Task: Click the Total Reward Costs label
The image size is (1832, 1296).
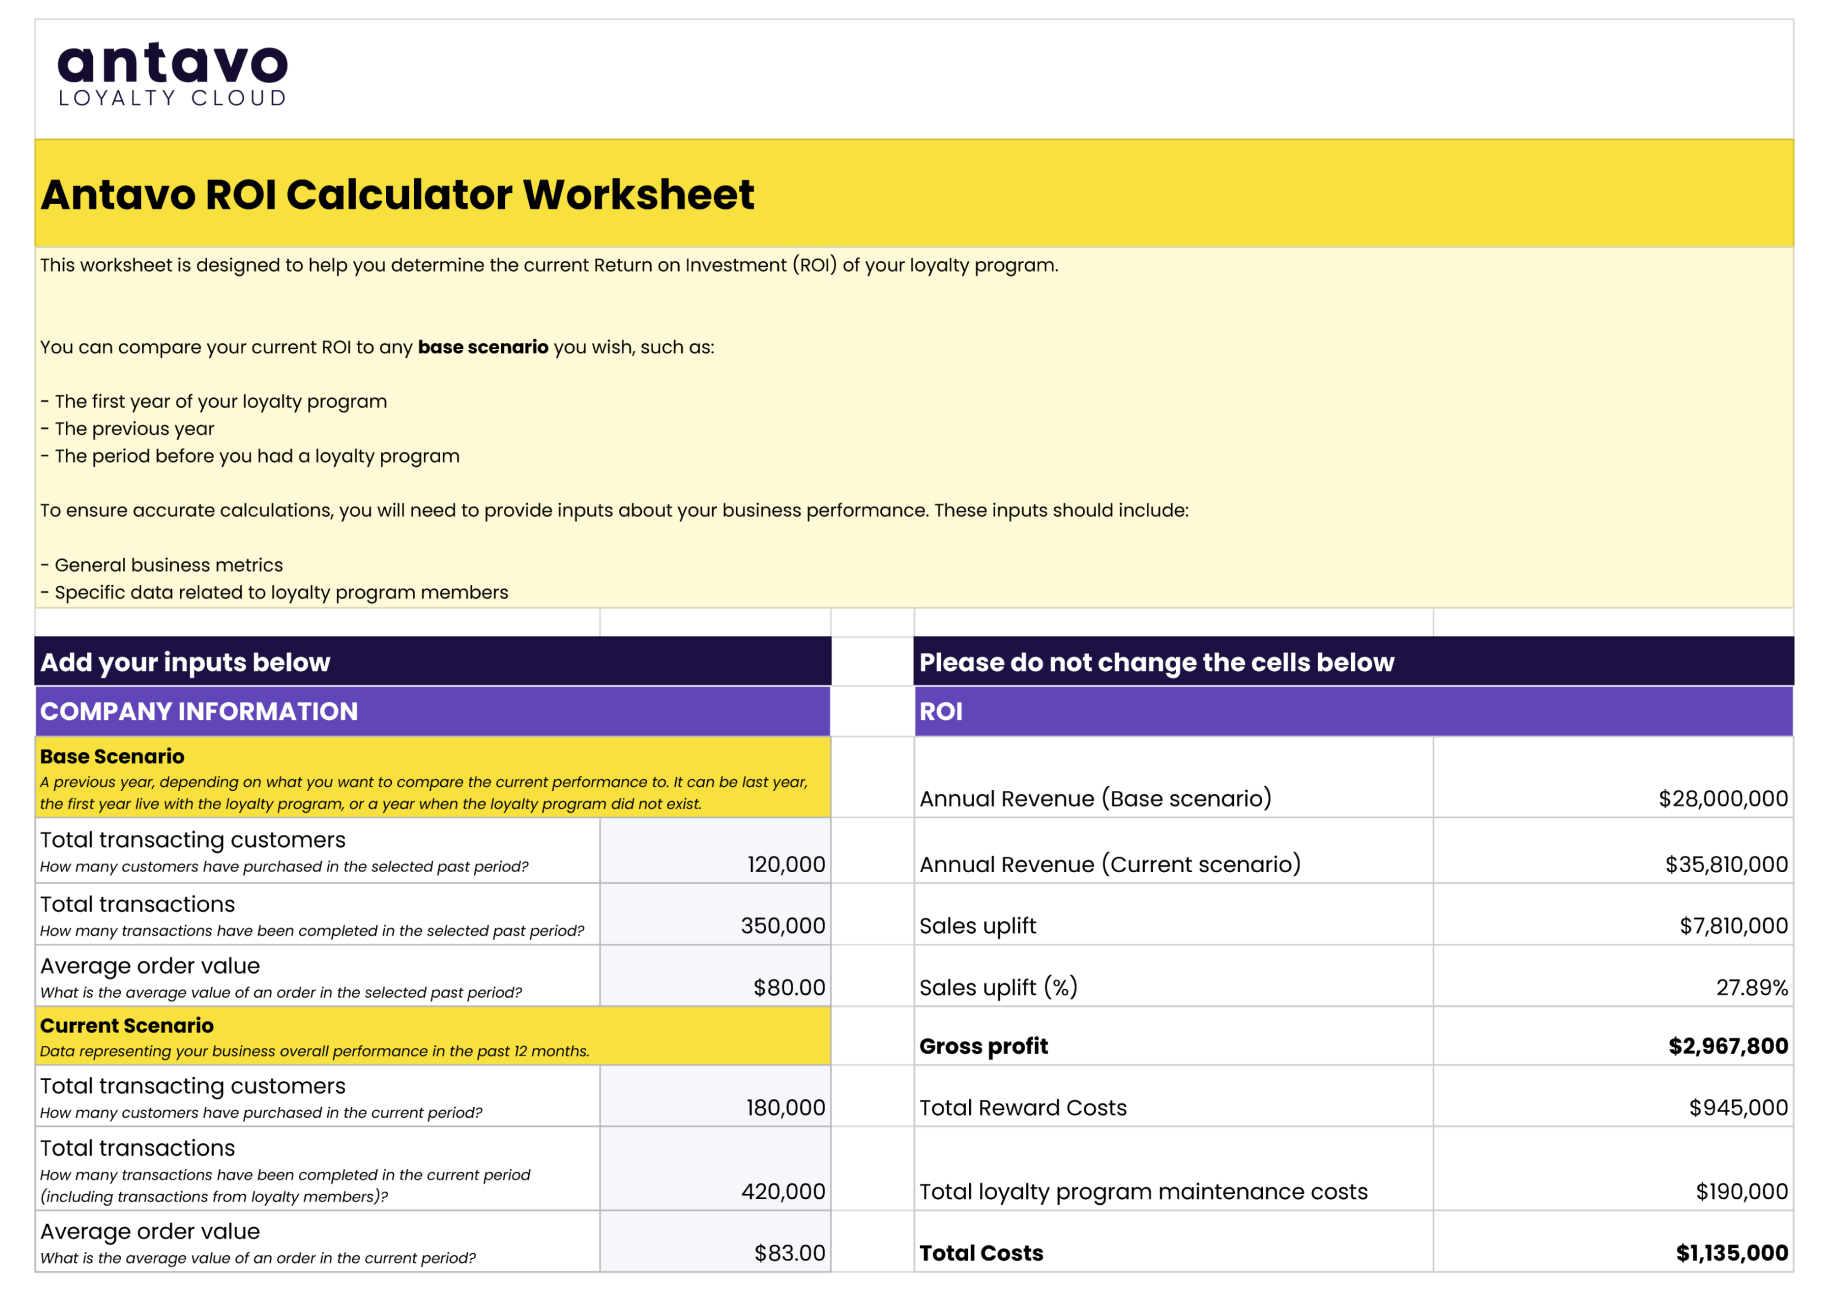Action: (1023, 1107)
